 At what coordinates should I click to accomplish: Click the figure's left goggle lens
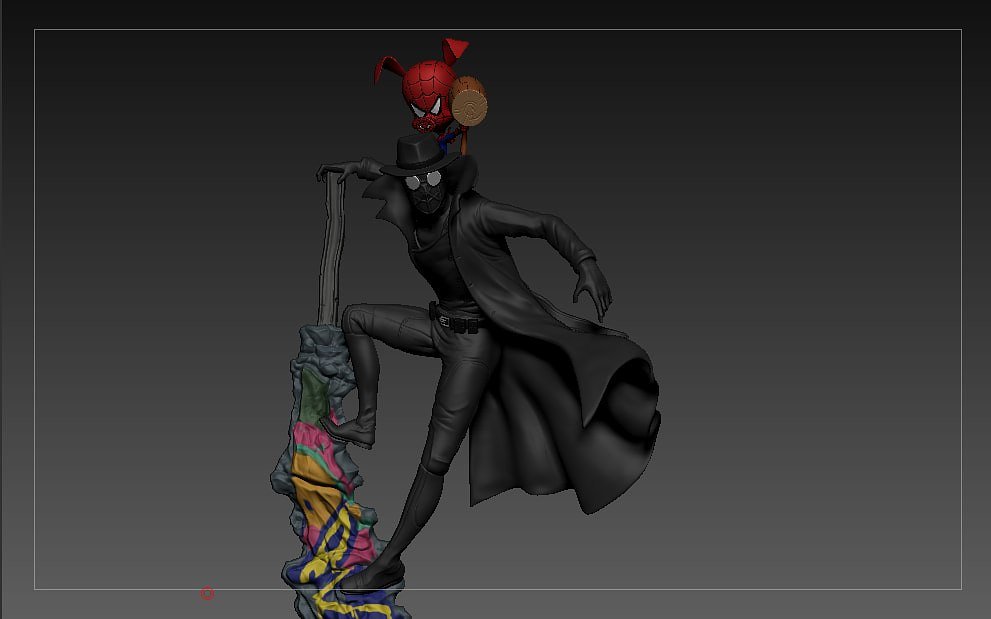[x=413, y=183]
